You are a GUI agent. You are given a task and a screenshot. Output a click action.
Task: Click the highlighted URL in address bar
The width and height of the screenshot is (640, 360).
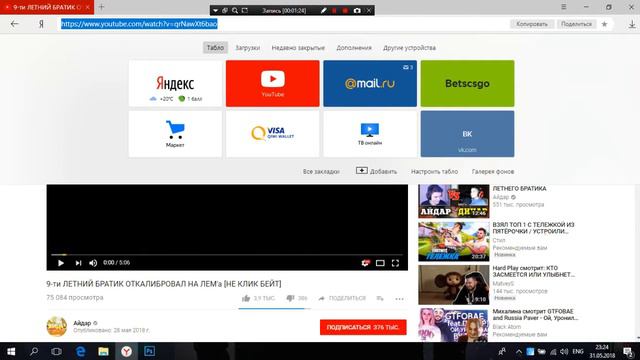coord(139,24)
